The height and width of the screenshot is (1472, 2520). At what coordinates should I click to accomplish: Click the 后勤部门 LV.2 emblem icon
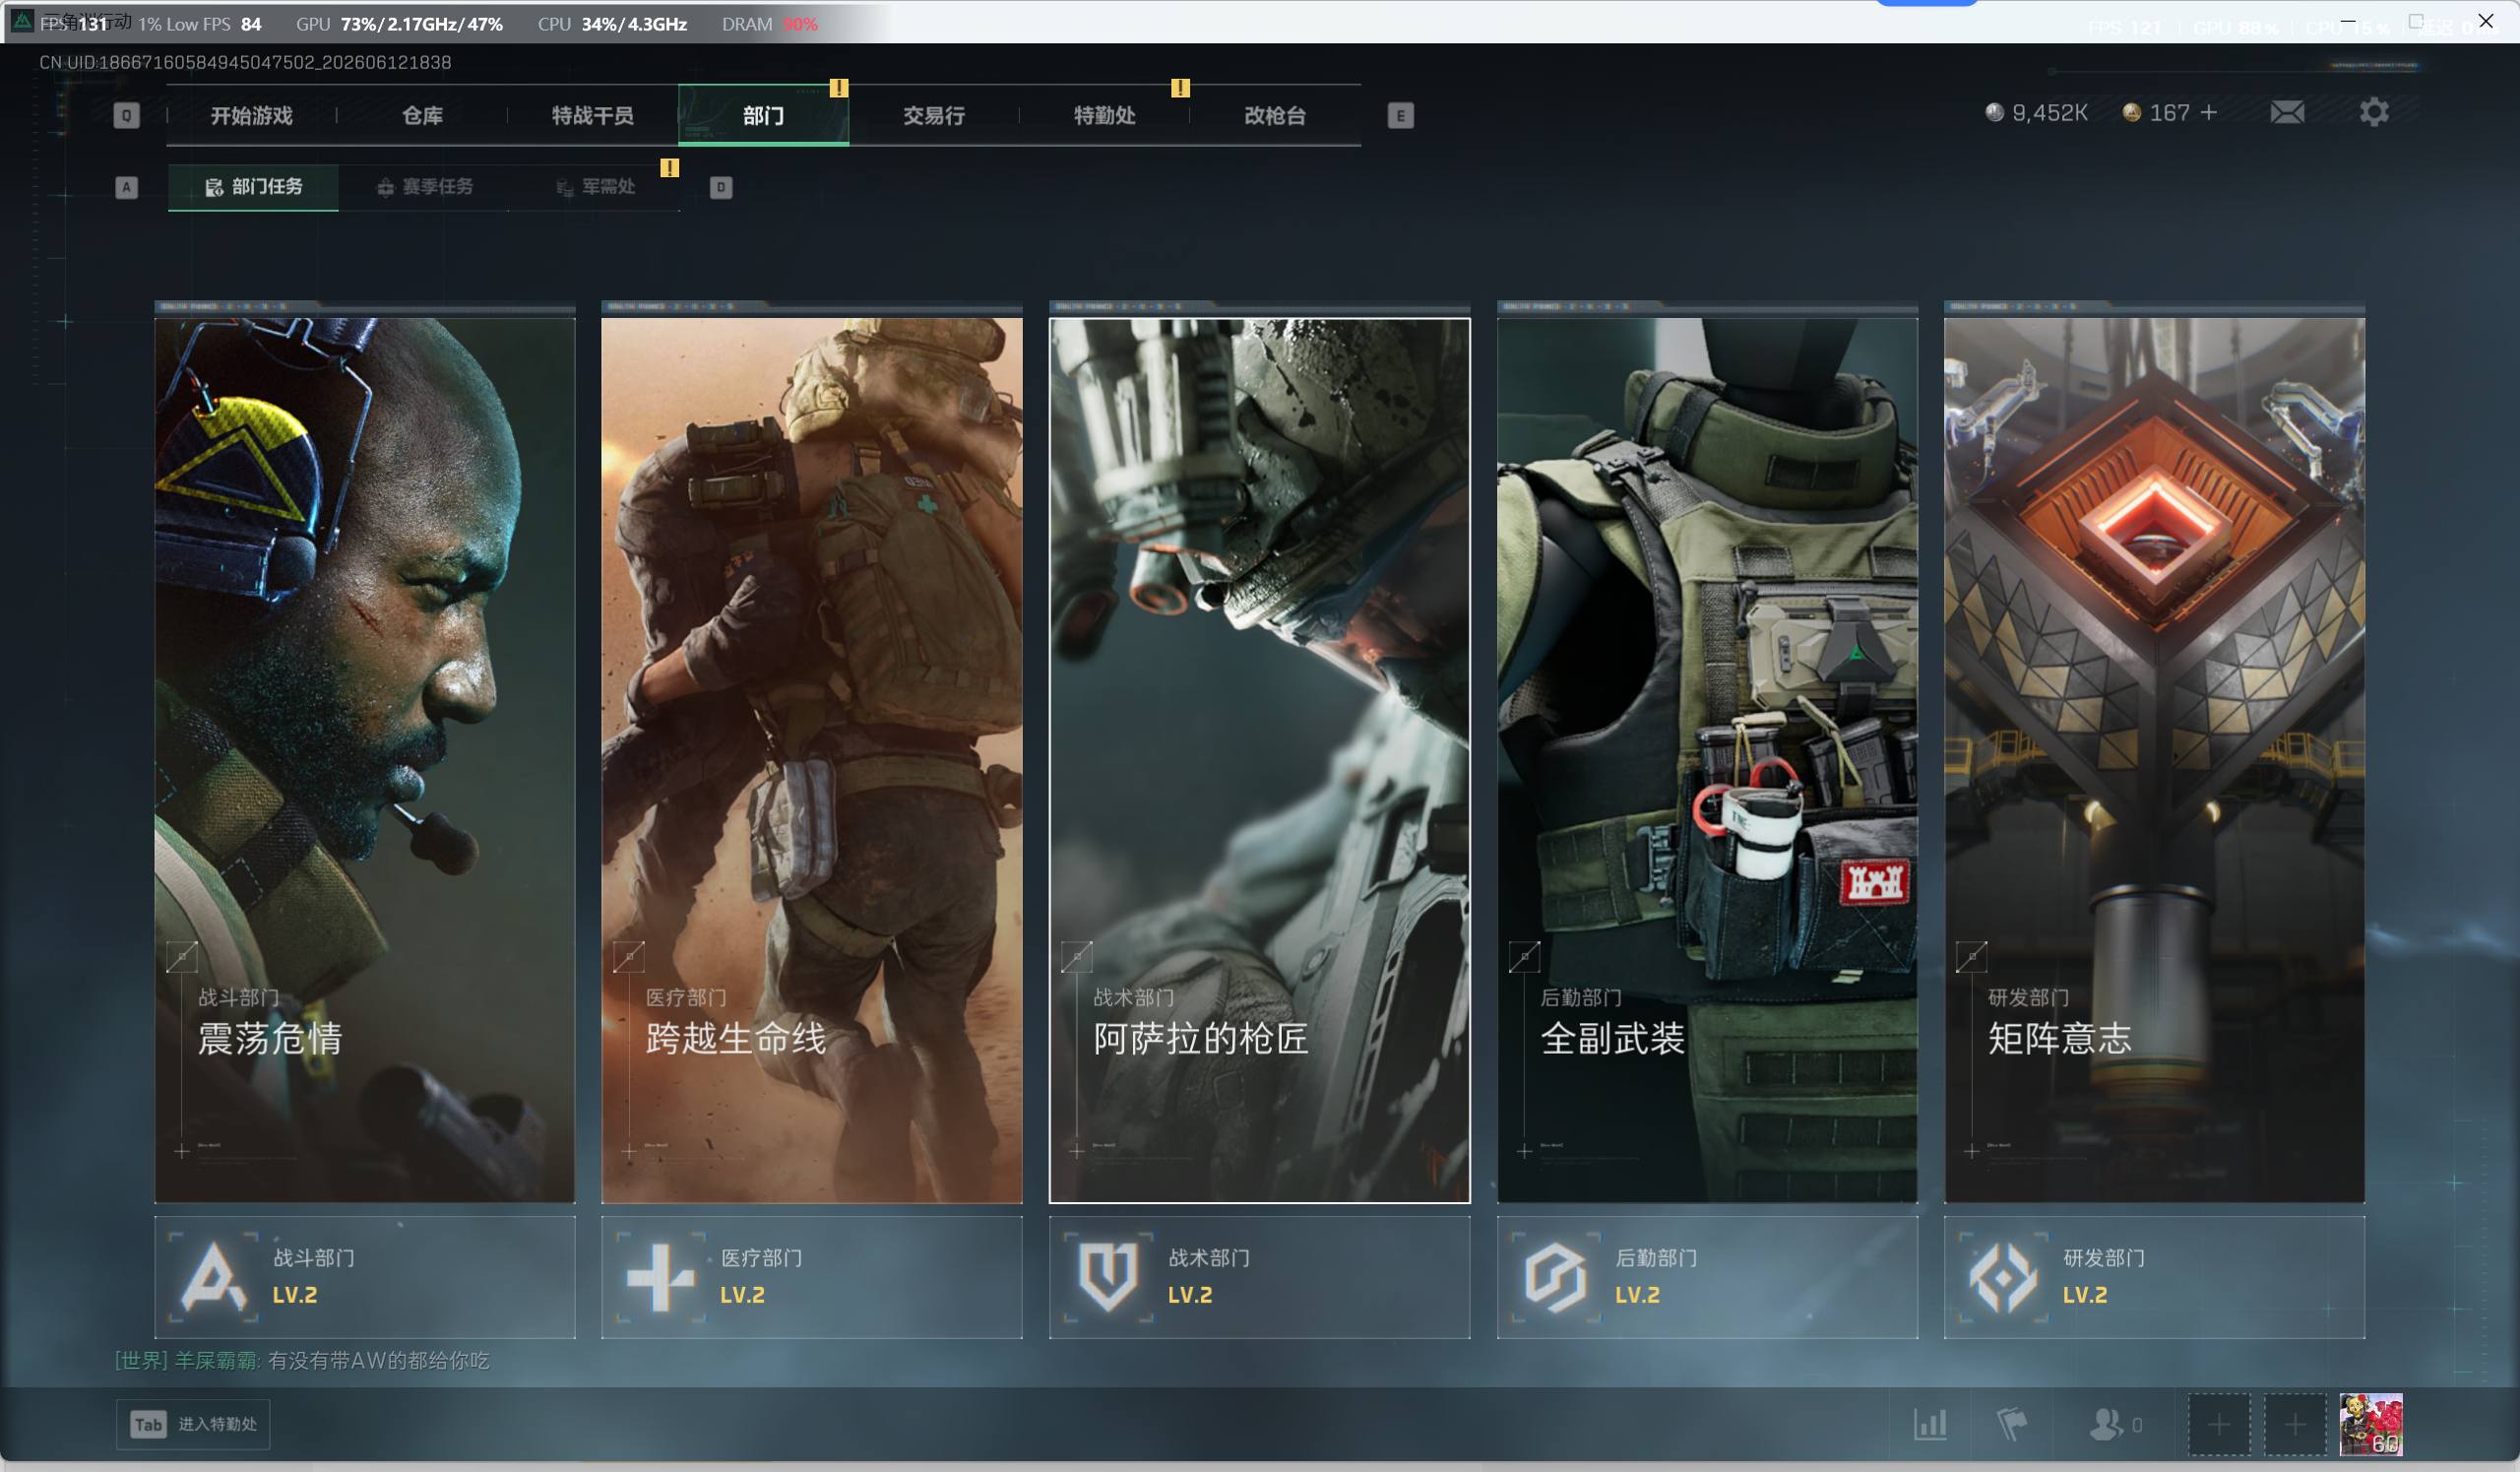[1555, 1277]
